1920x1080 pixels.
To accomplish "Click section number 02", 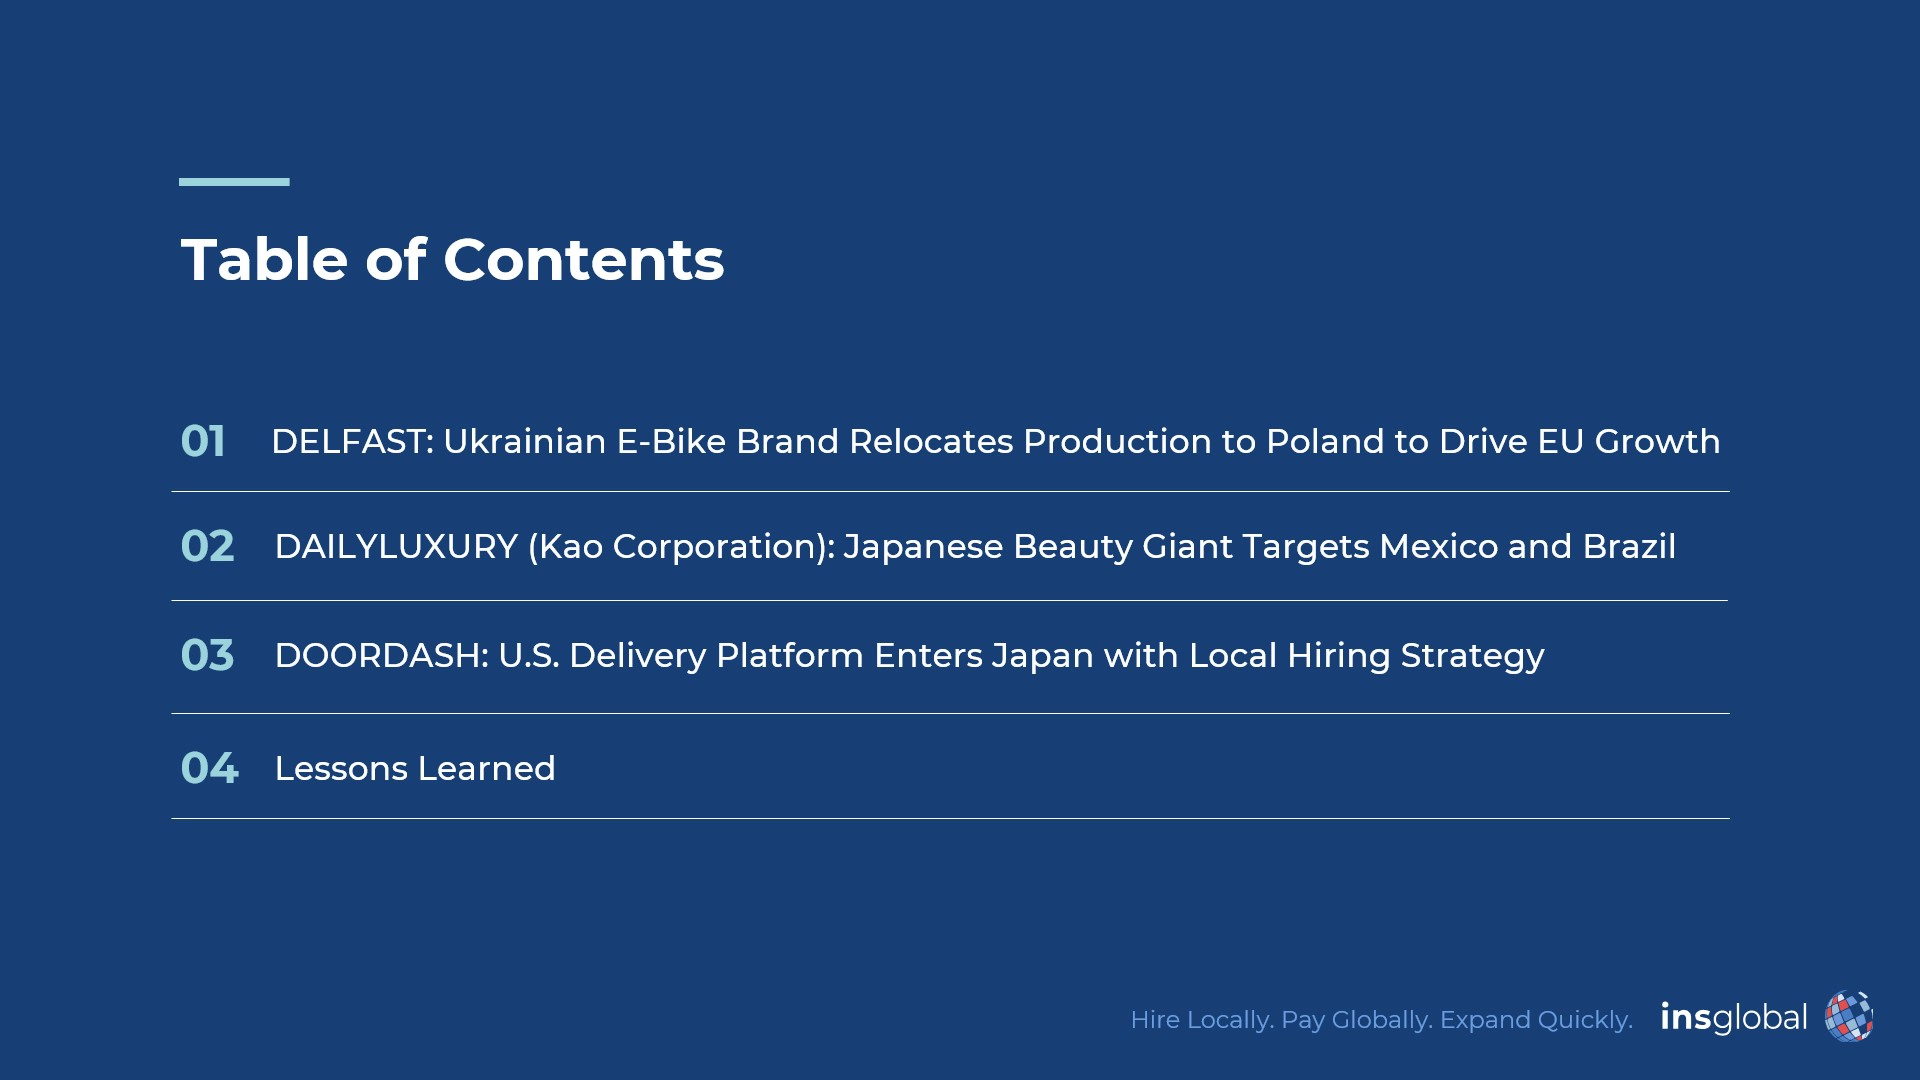I will coord(207,546).
